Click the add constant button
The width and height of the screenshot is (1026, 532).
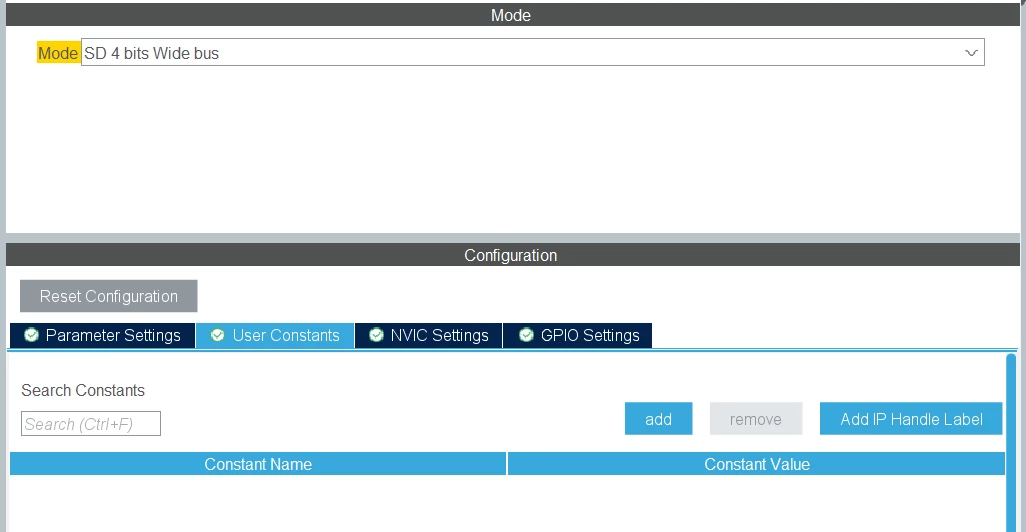point(658,419)
